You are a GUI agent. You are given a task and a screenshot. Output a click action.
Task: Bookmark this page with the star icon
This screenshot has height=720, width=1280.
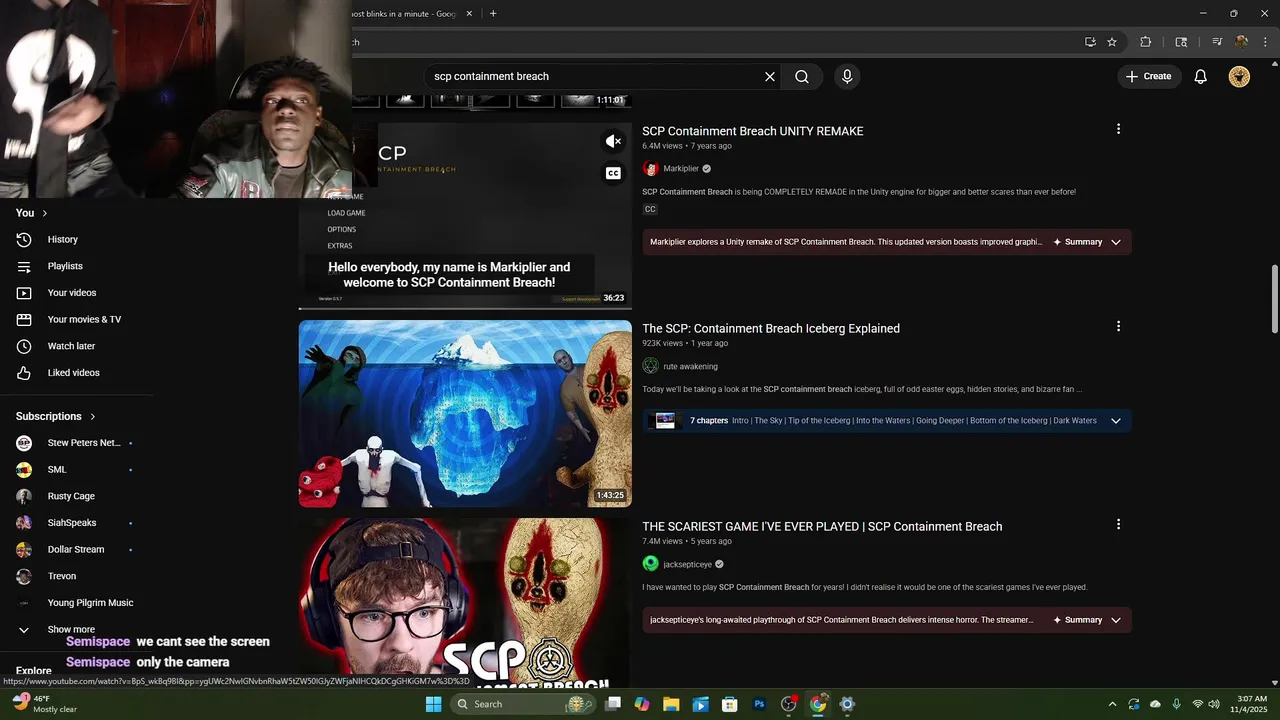[x=1112, y=42]
